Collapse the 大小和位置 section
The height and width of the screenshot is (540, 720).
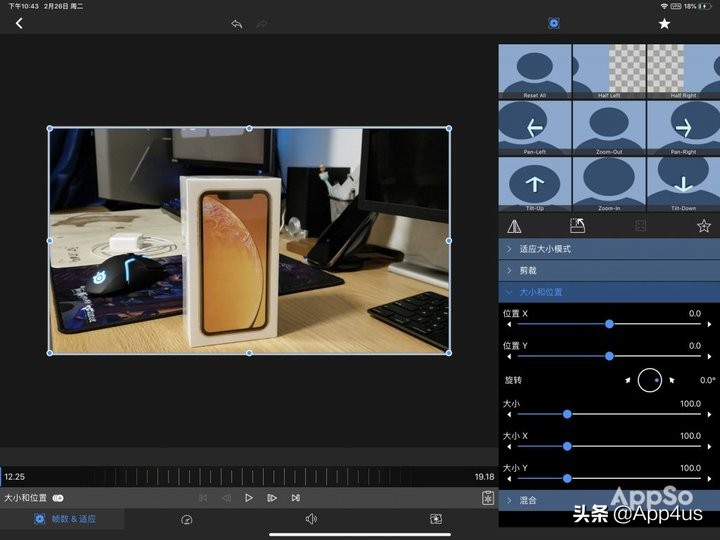(x=609, y=292)
